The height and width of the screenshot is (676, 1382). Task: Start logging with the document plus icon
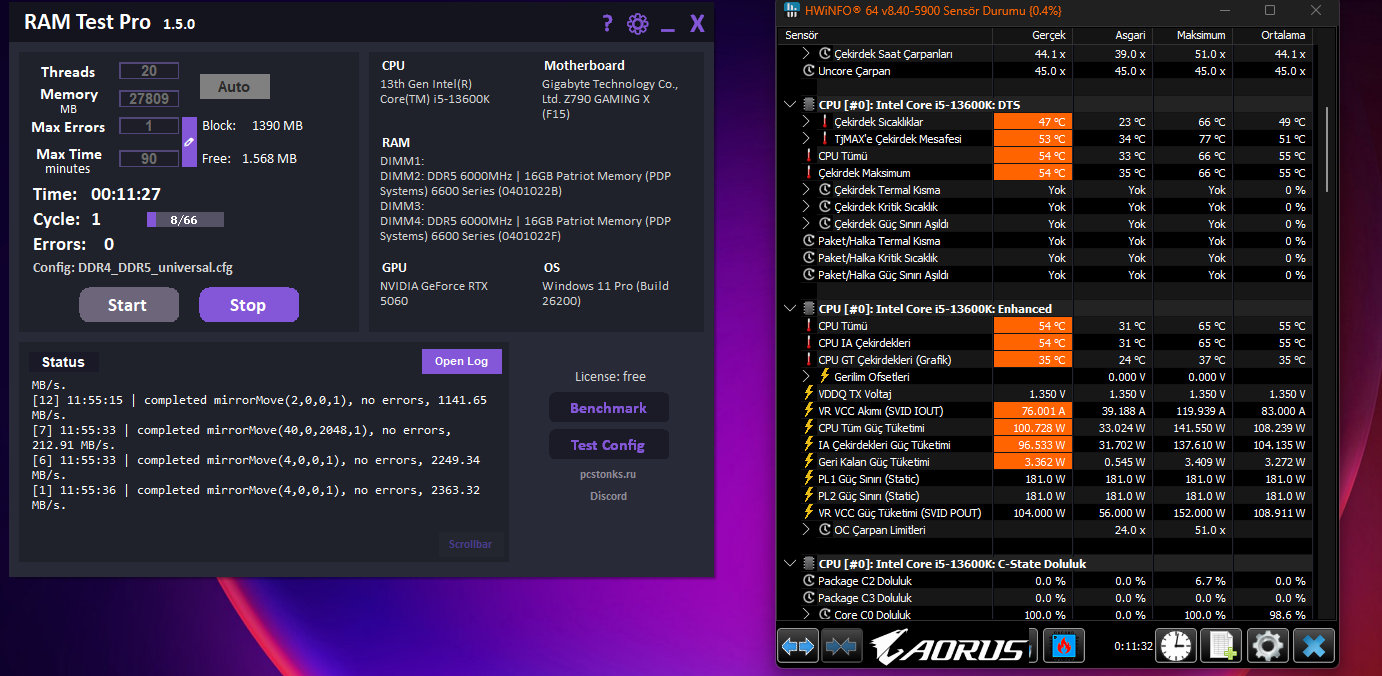(x=1221, y=646)
